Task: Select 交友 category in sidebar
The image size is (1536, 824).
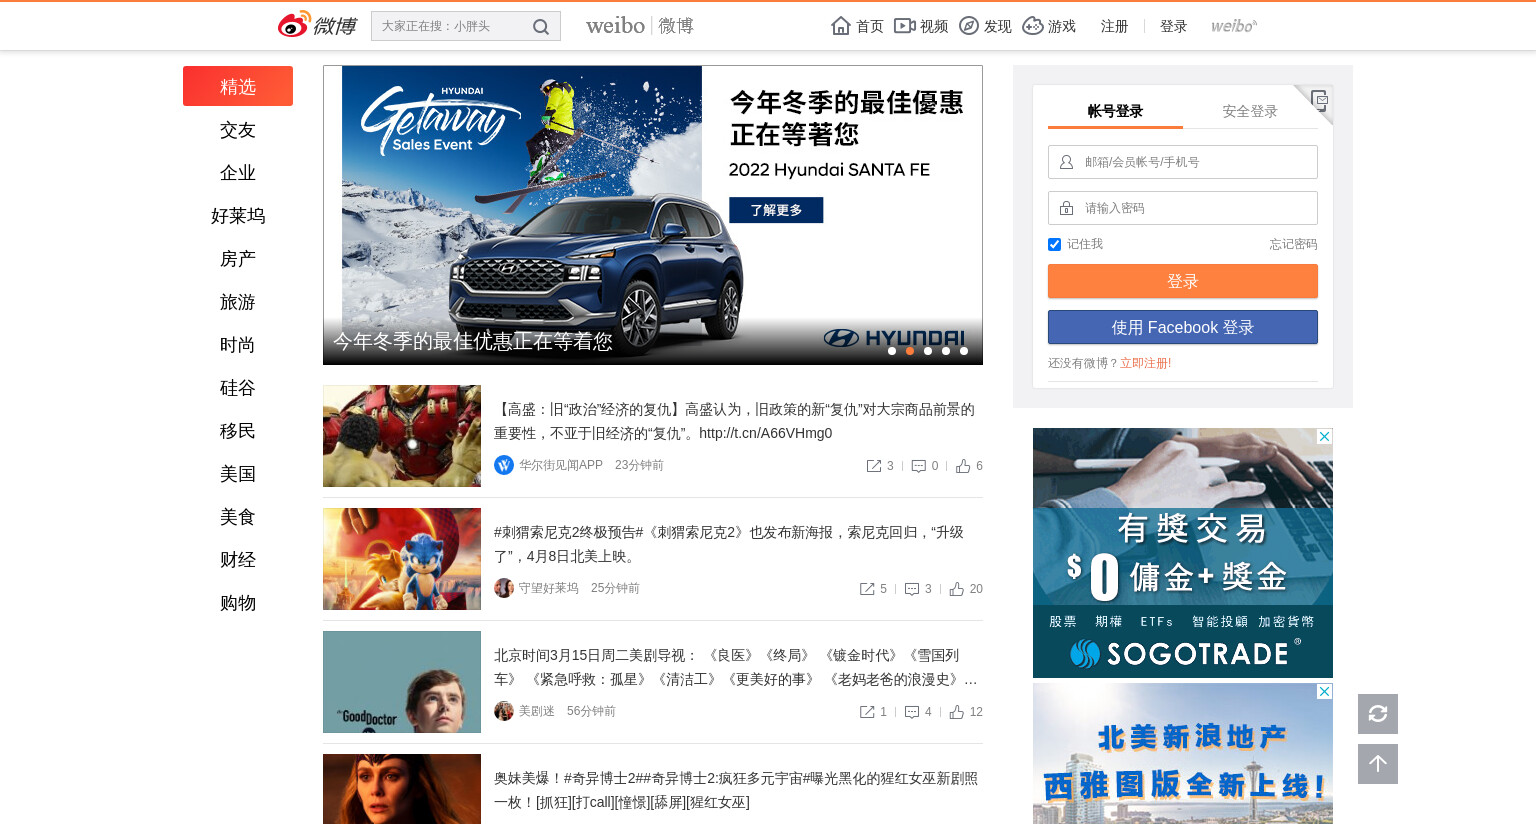Action: coord(238,130)
